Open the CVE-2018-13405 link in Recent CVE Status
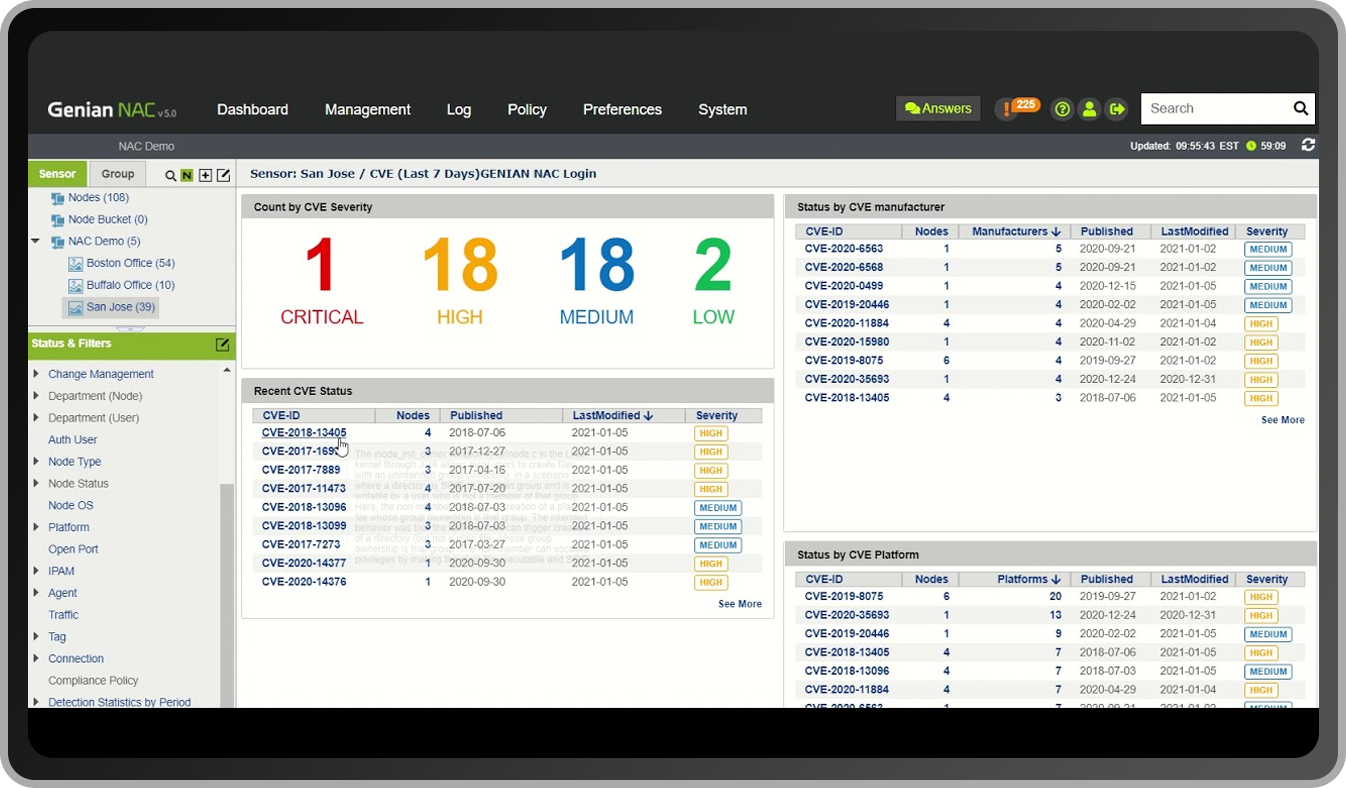 [x=304, y=433]
